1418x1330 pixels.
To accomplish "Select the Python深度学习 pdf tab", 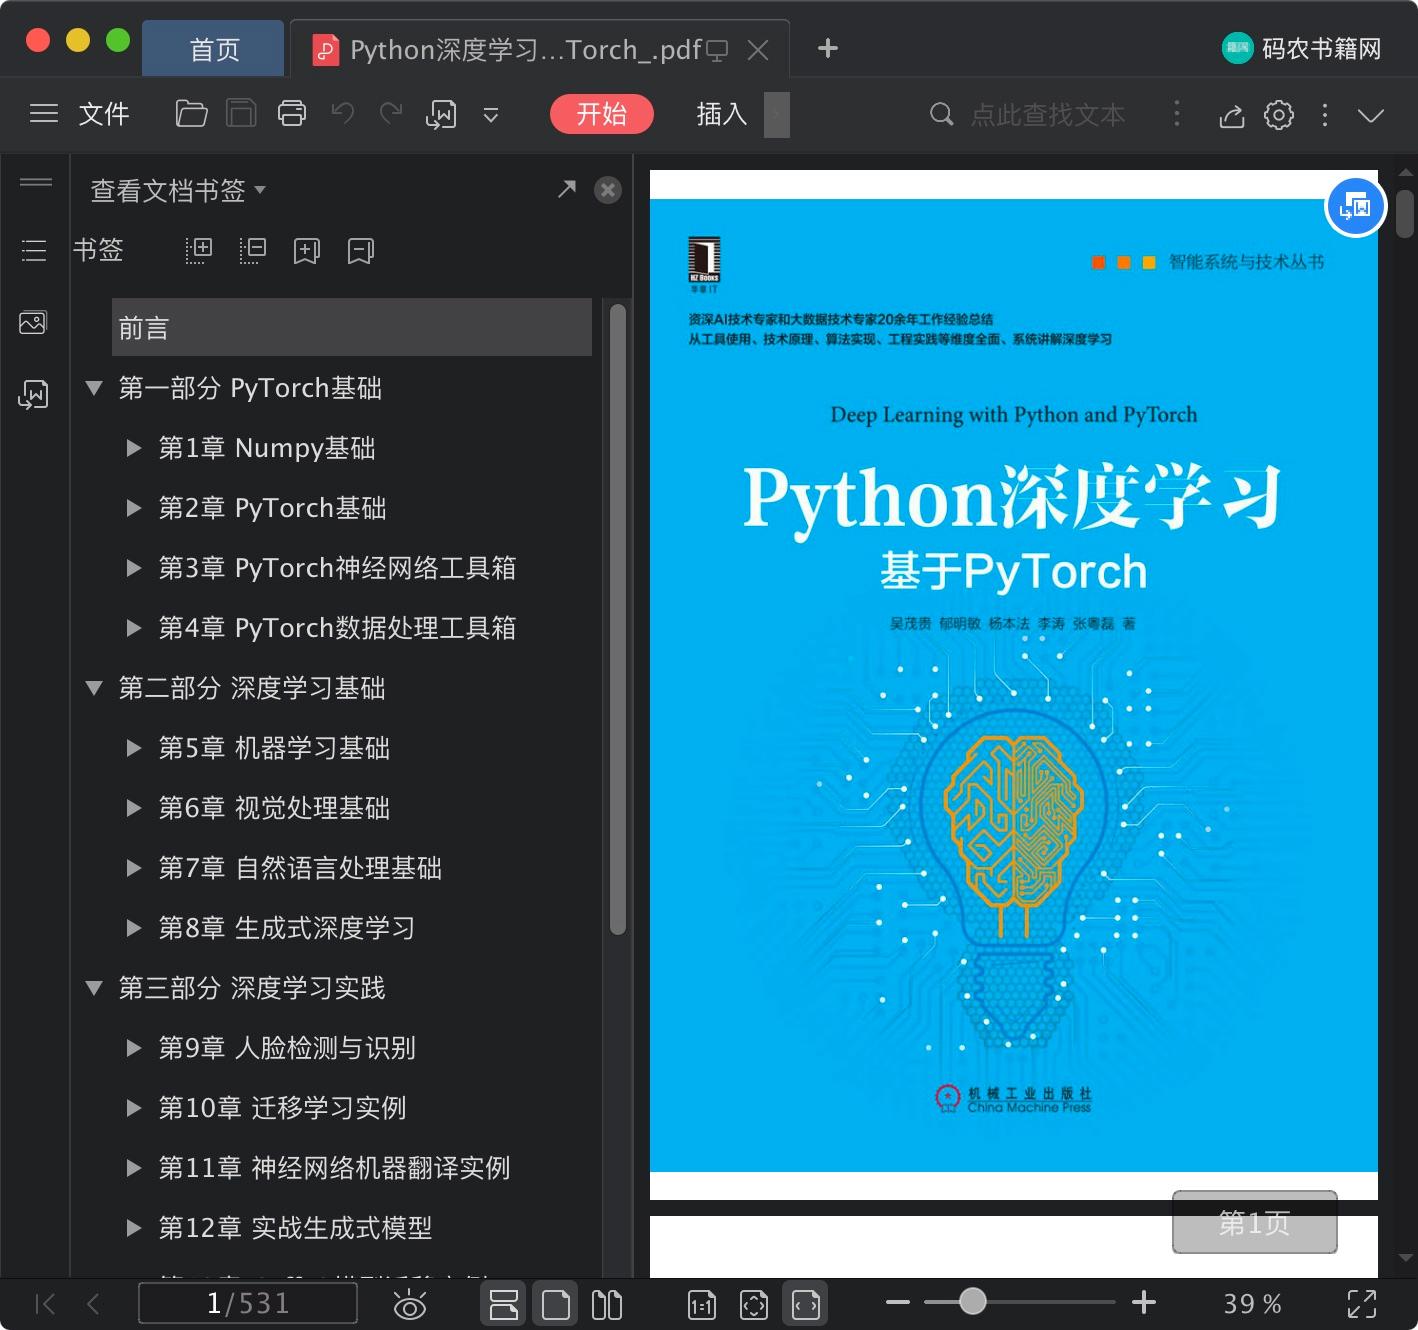I will pos(525,49).
